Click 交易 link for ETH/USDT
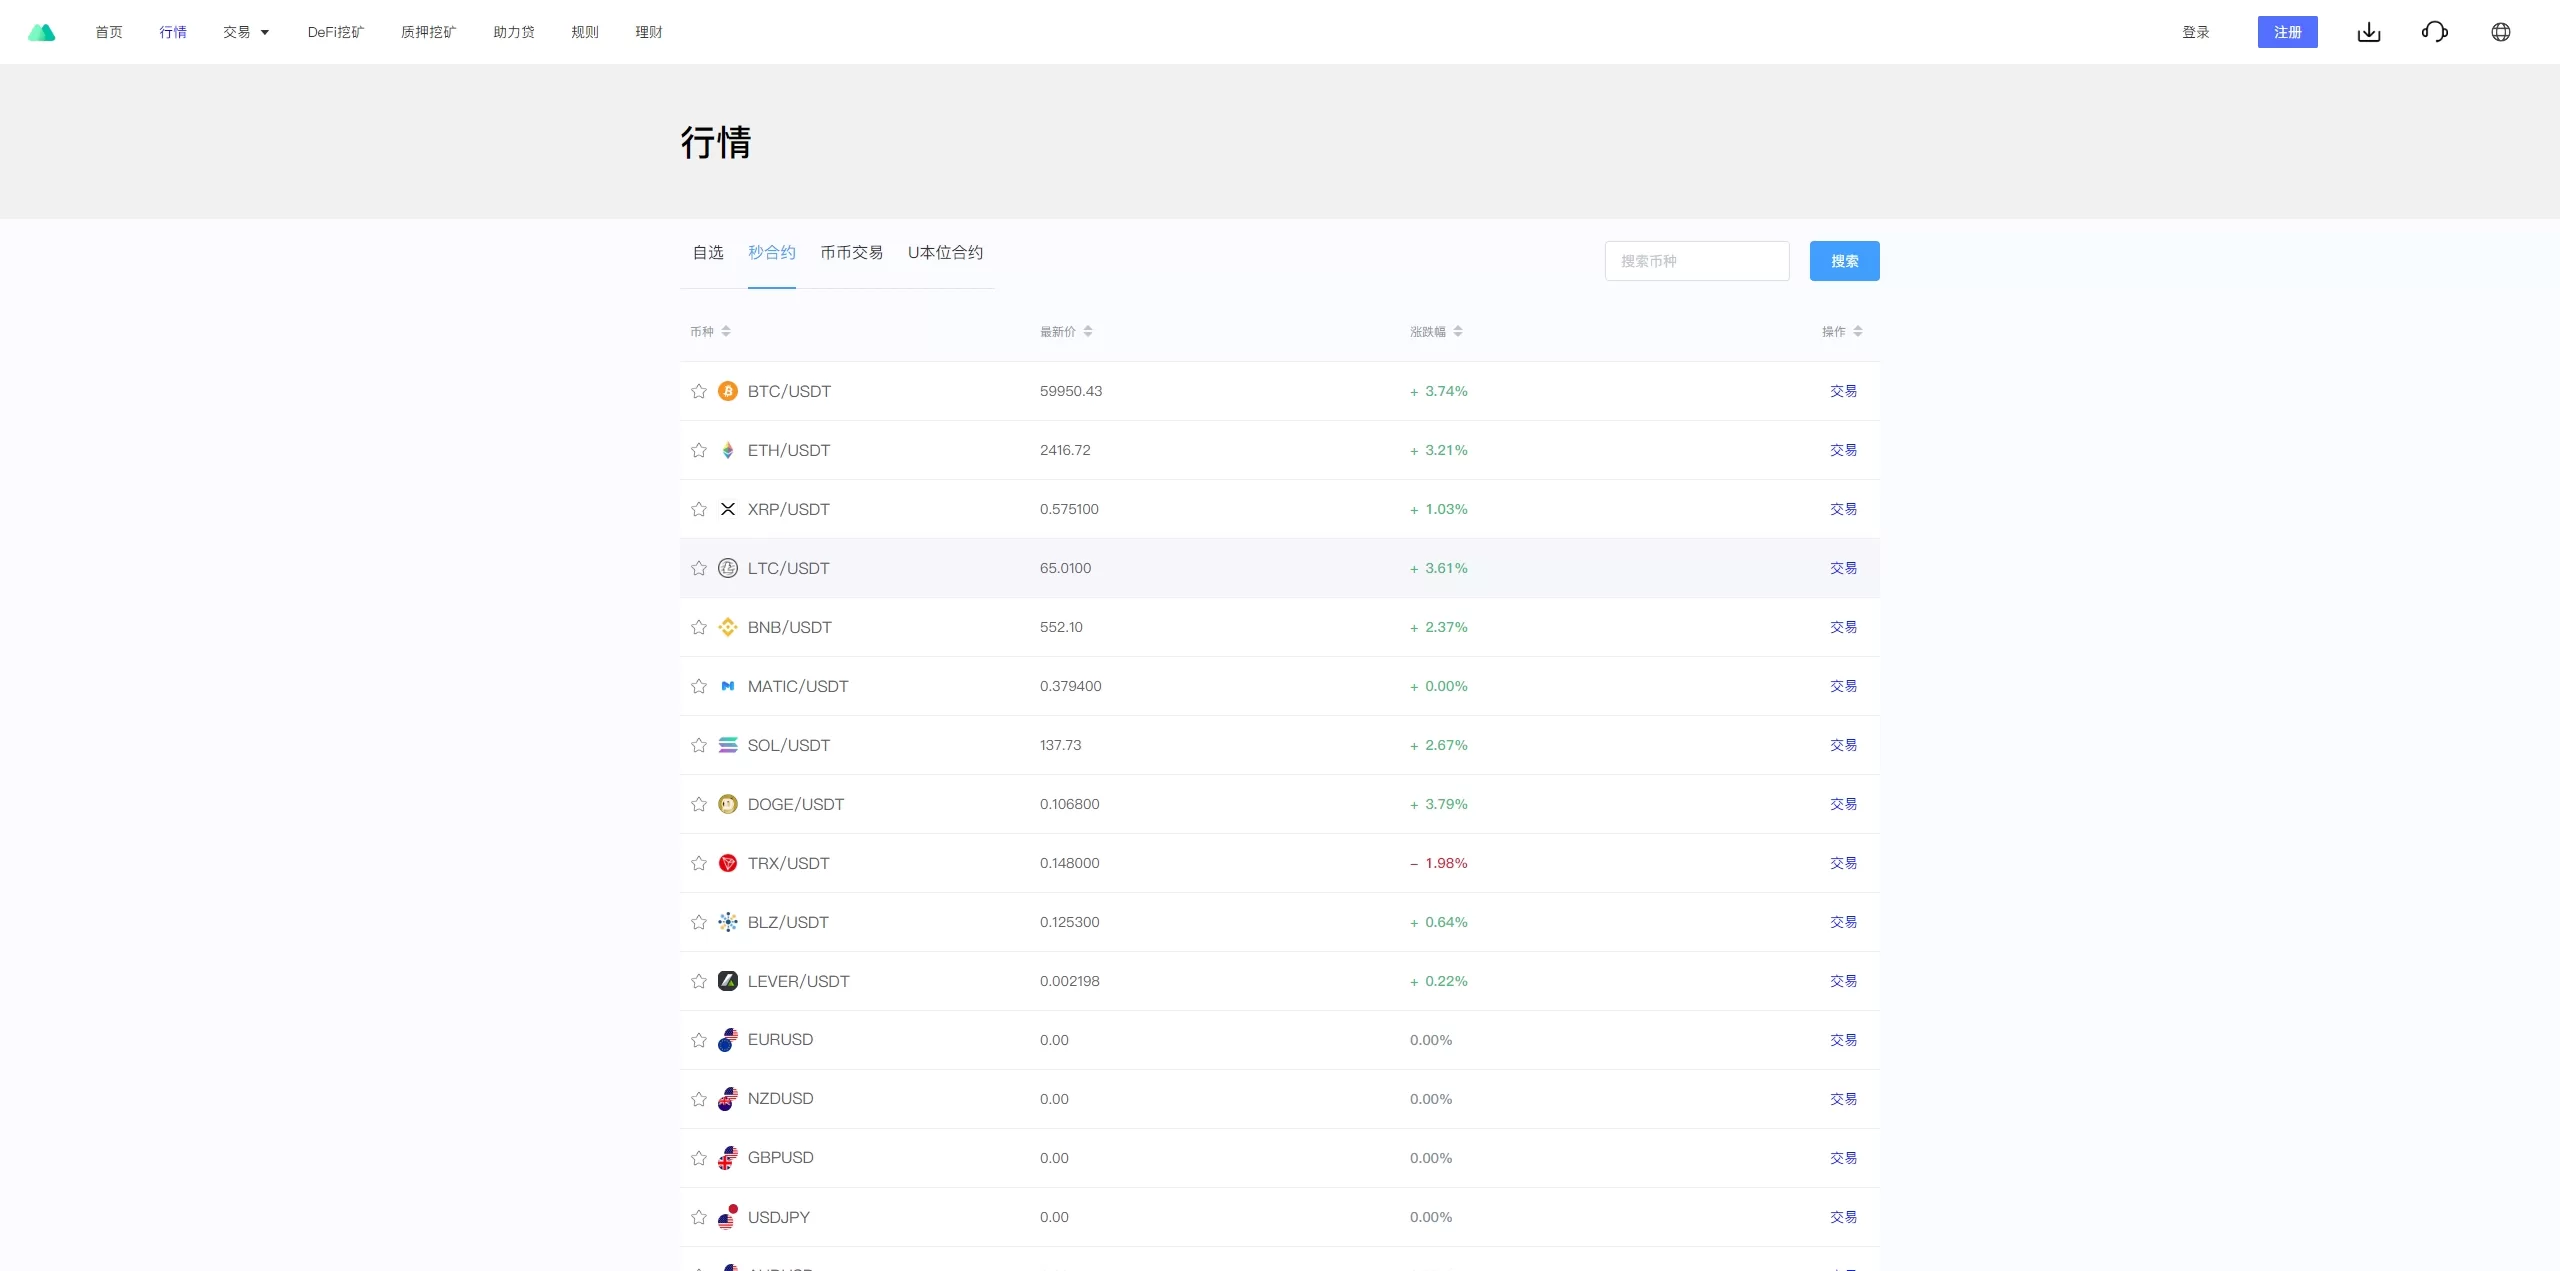This screenshot has width=2560, height=1271. (x=1843, y=450)
